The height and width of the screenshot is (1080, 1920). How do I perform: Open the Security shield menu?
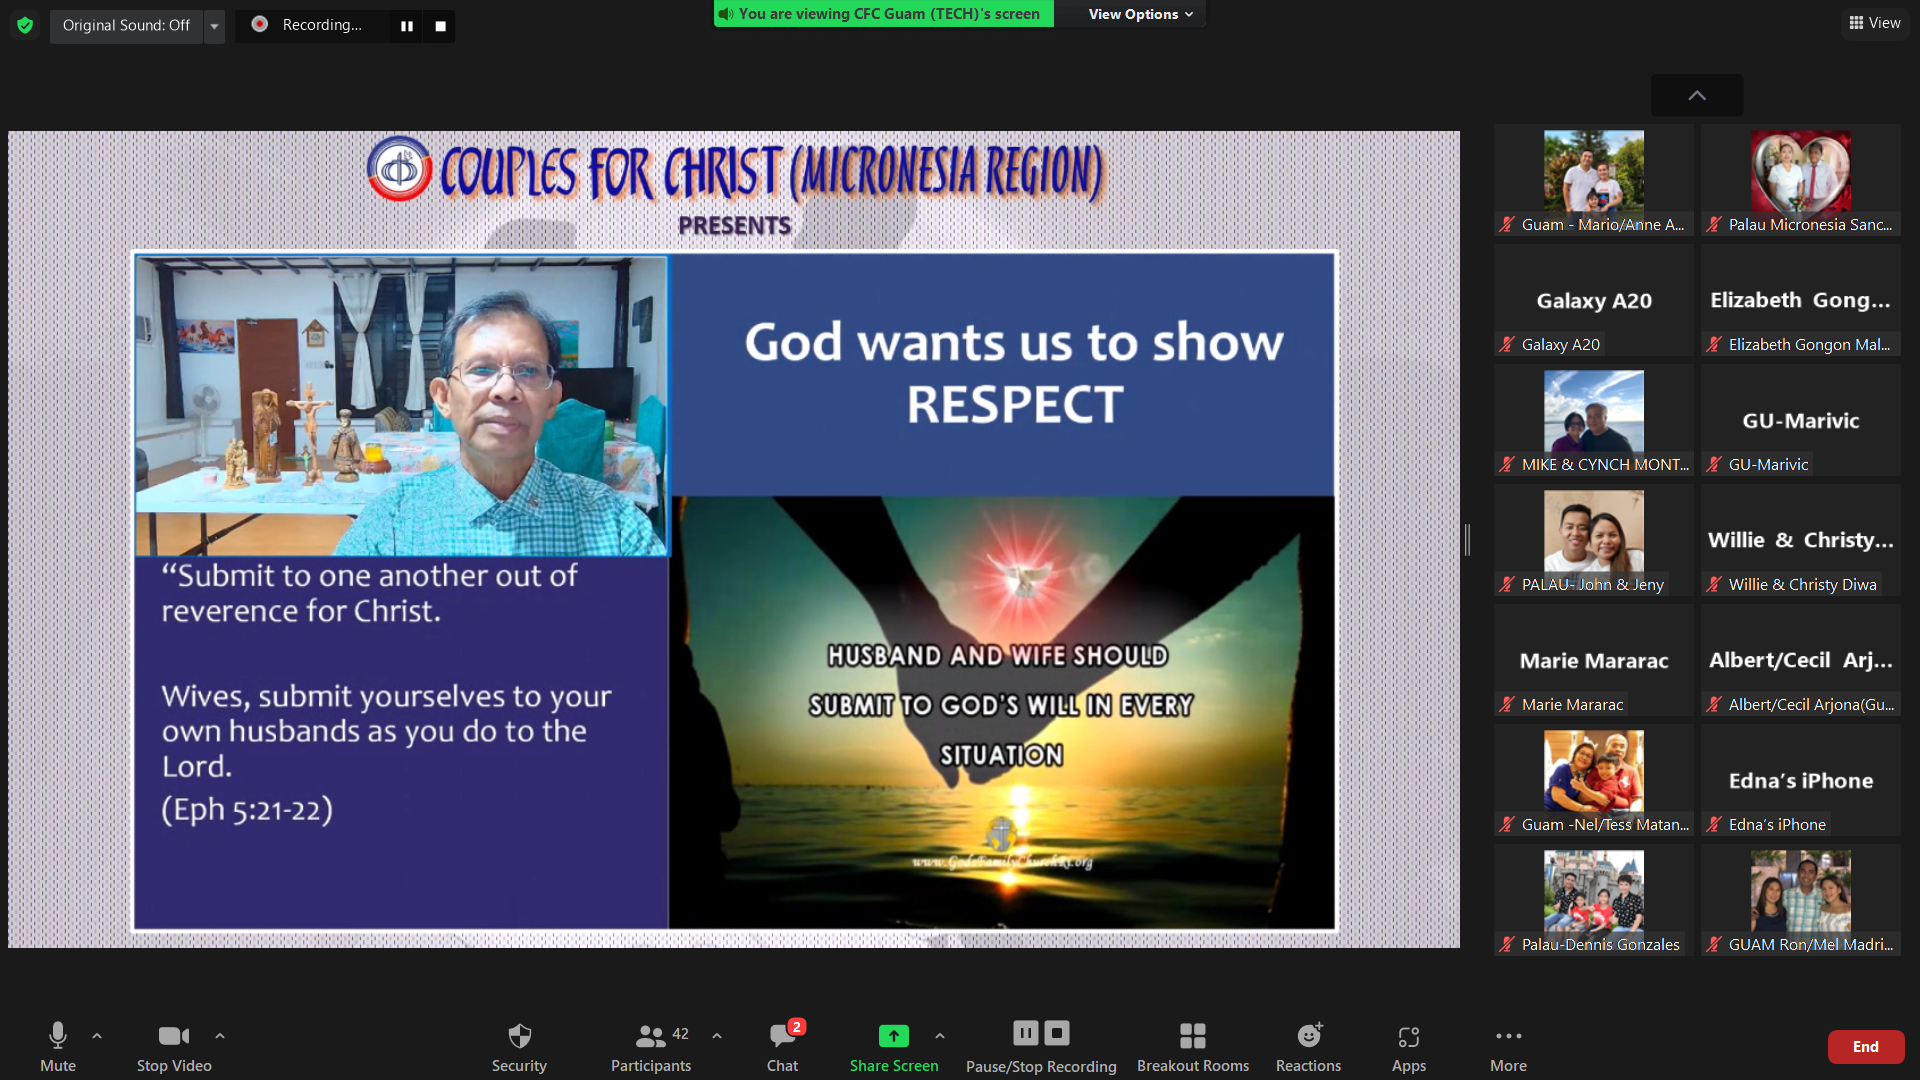519,1046
